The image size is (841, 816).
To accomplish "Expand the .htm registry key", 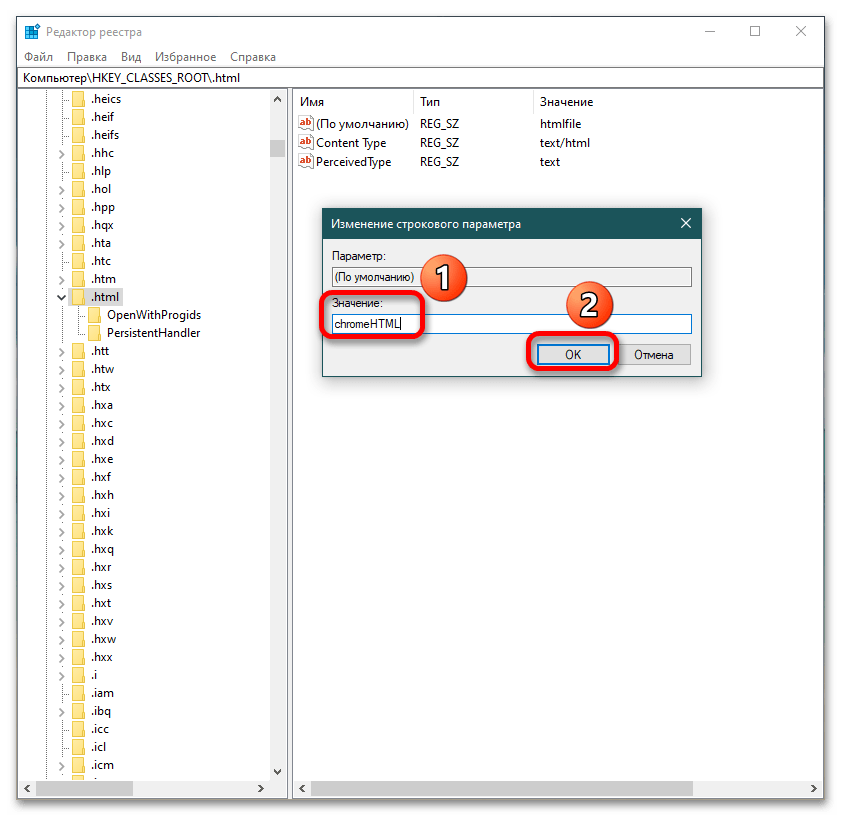I will (x=62, y=279).
